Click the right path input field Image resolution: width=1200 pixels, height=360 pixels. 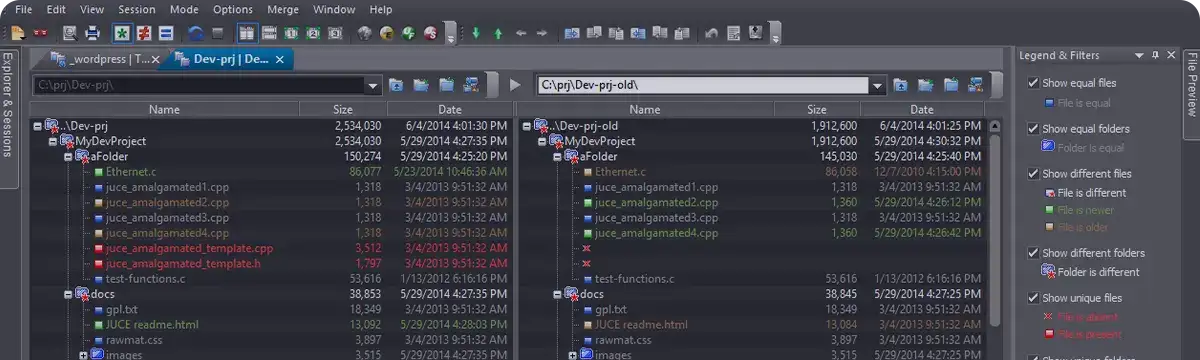click(703, 85)
